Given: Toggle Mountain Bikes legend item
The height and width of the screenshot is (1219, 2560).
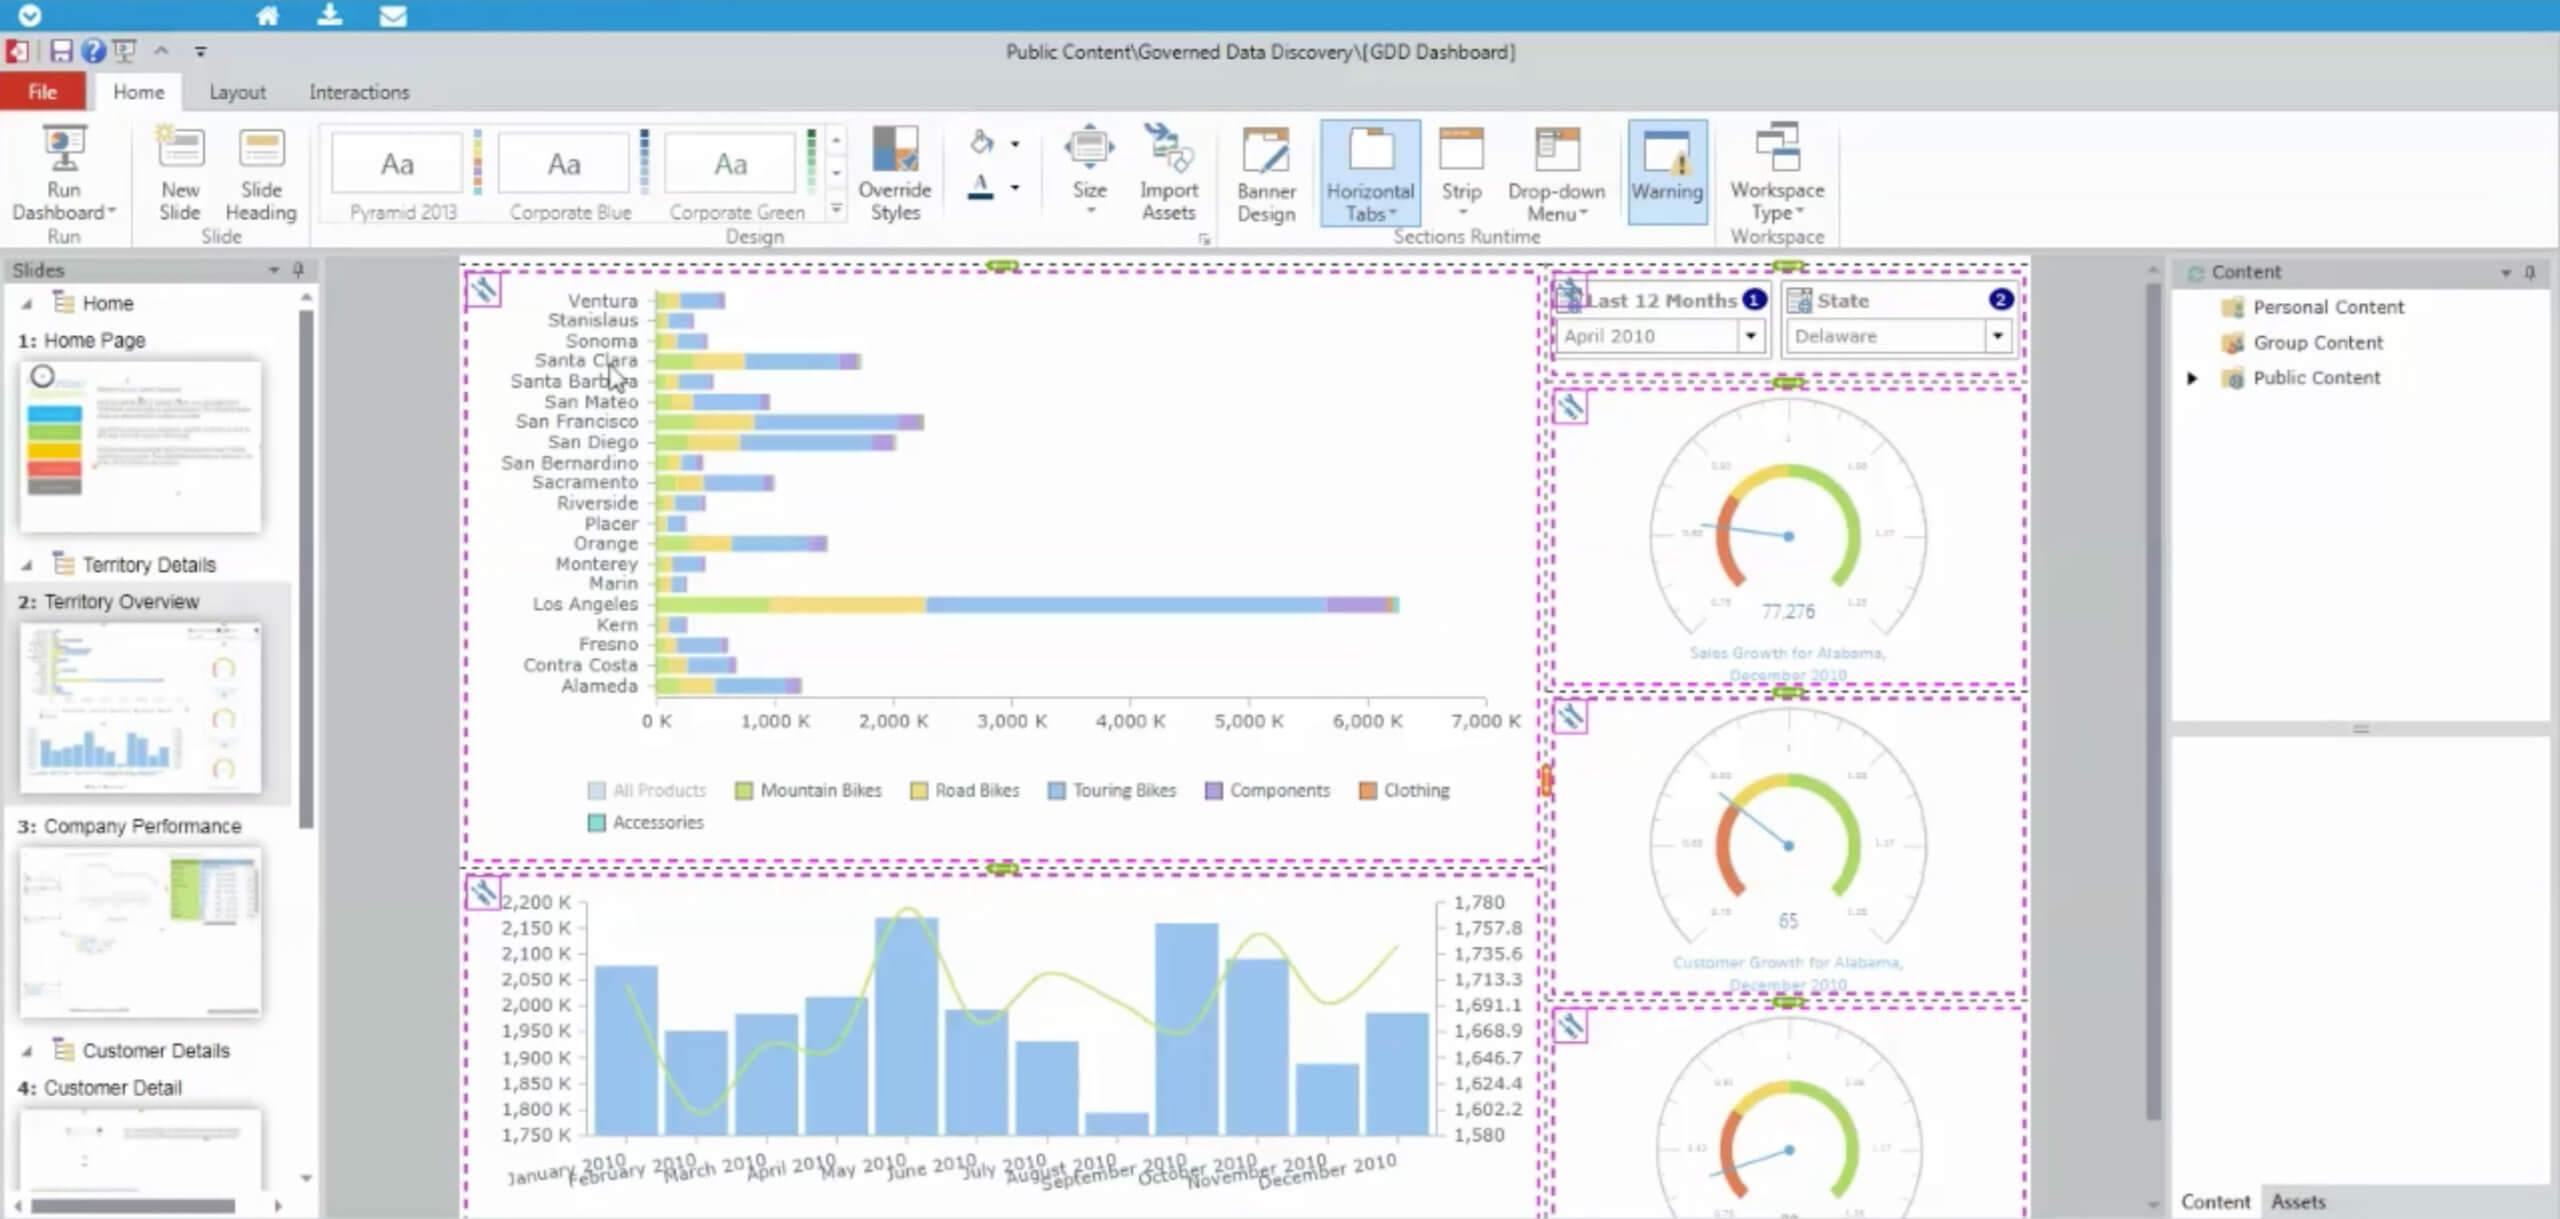Looking at the screenshot, I should [809, 790].
